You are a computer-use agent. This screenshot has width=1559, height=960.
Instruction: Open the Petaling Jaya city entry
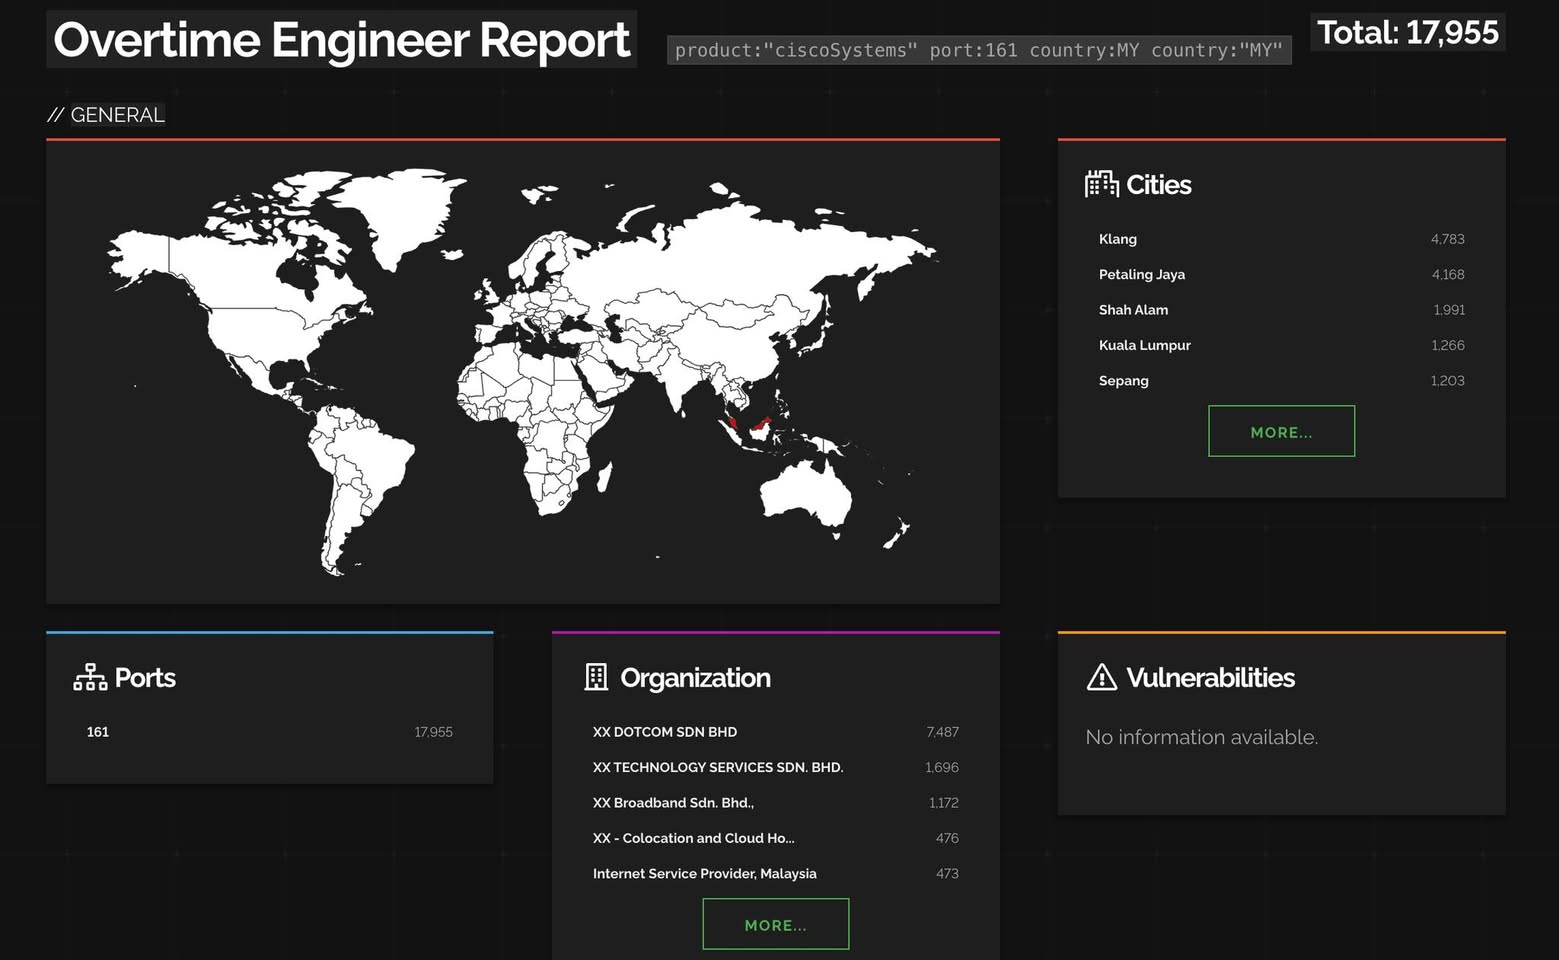1141,274
